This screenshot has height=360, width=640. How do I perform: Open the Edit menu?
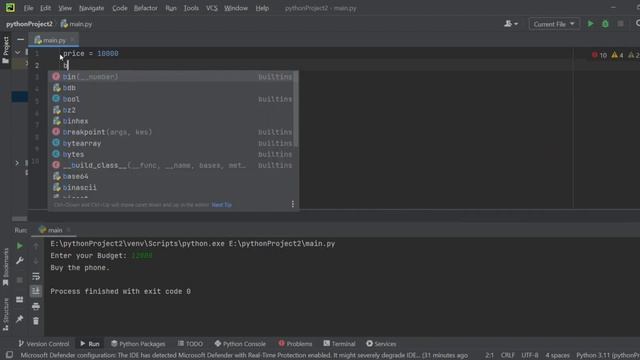[45, 8]
